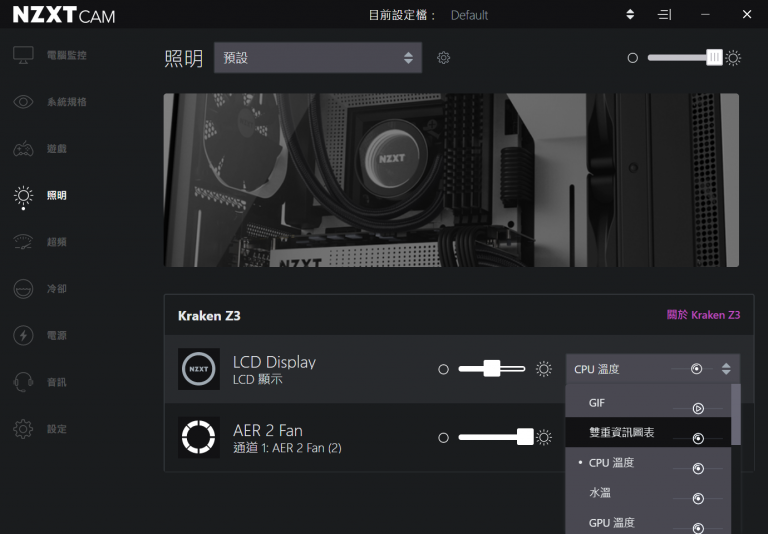The height and width of the screenshot is (534, 768).
Task: Click the Kraken Z3 section title
Action: pos(209,316)
